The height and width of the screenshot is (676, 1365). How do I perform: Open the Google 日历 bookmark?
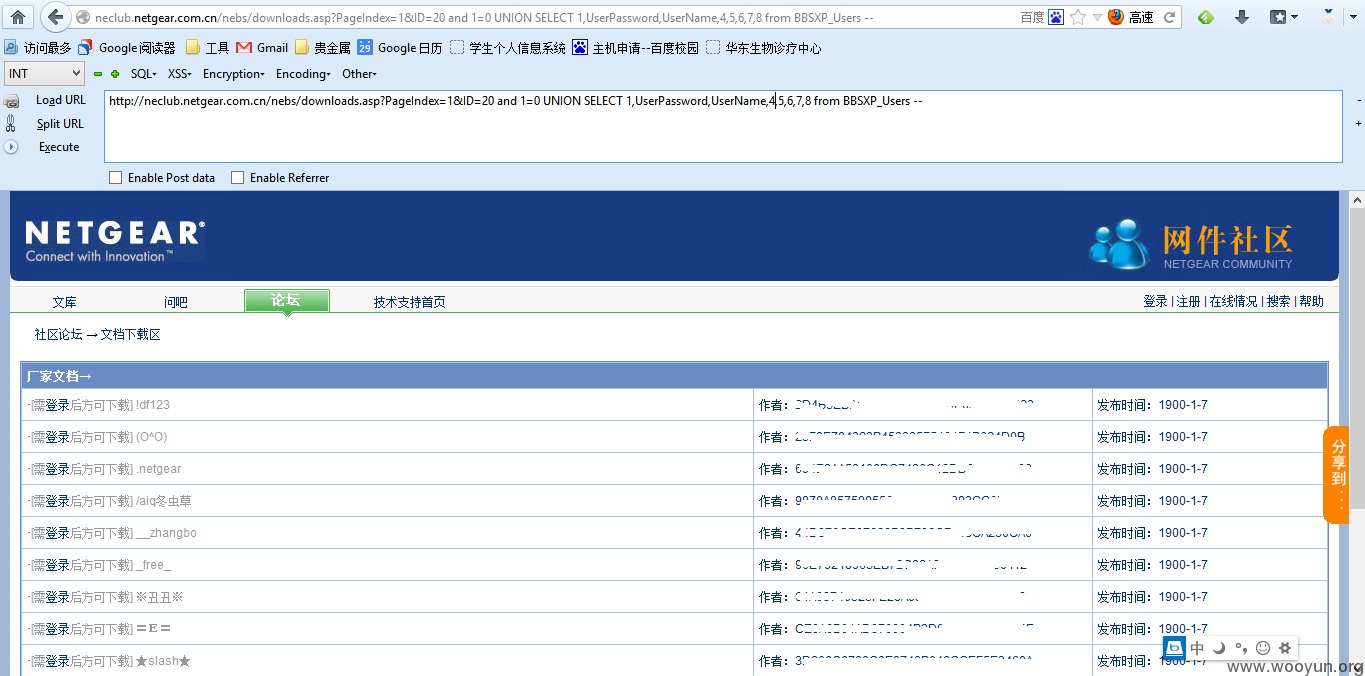[x=400, y=47]
